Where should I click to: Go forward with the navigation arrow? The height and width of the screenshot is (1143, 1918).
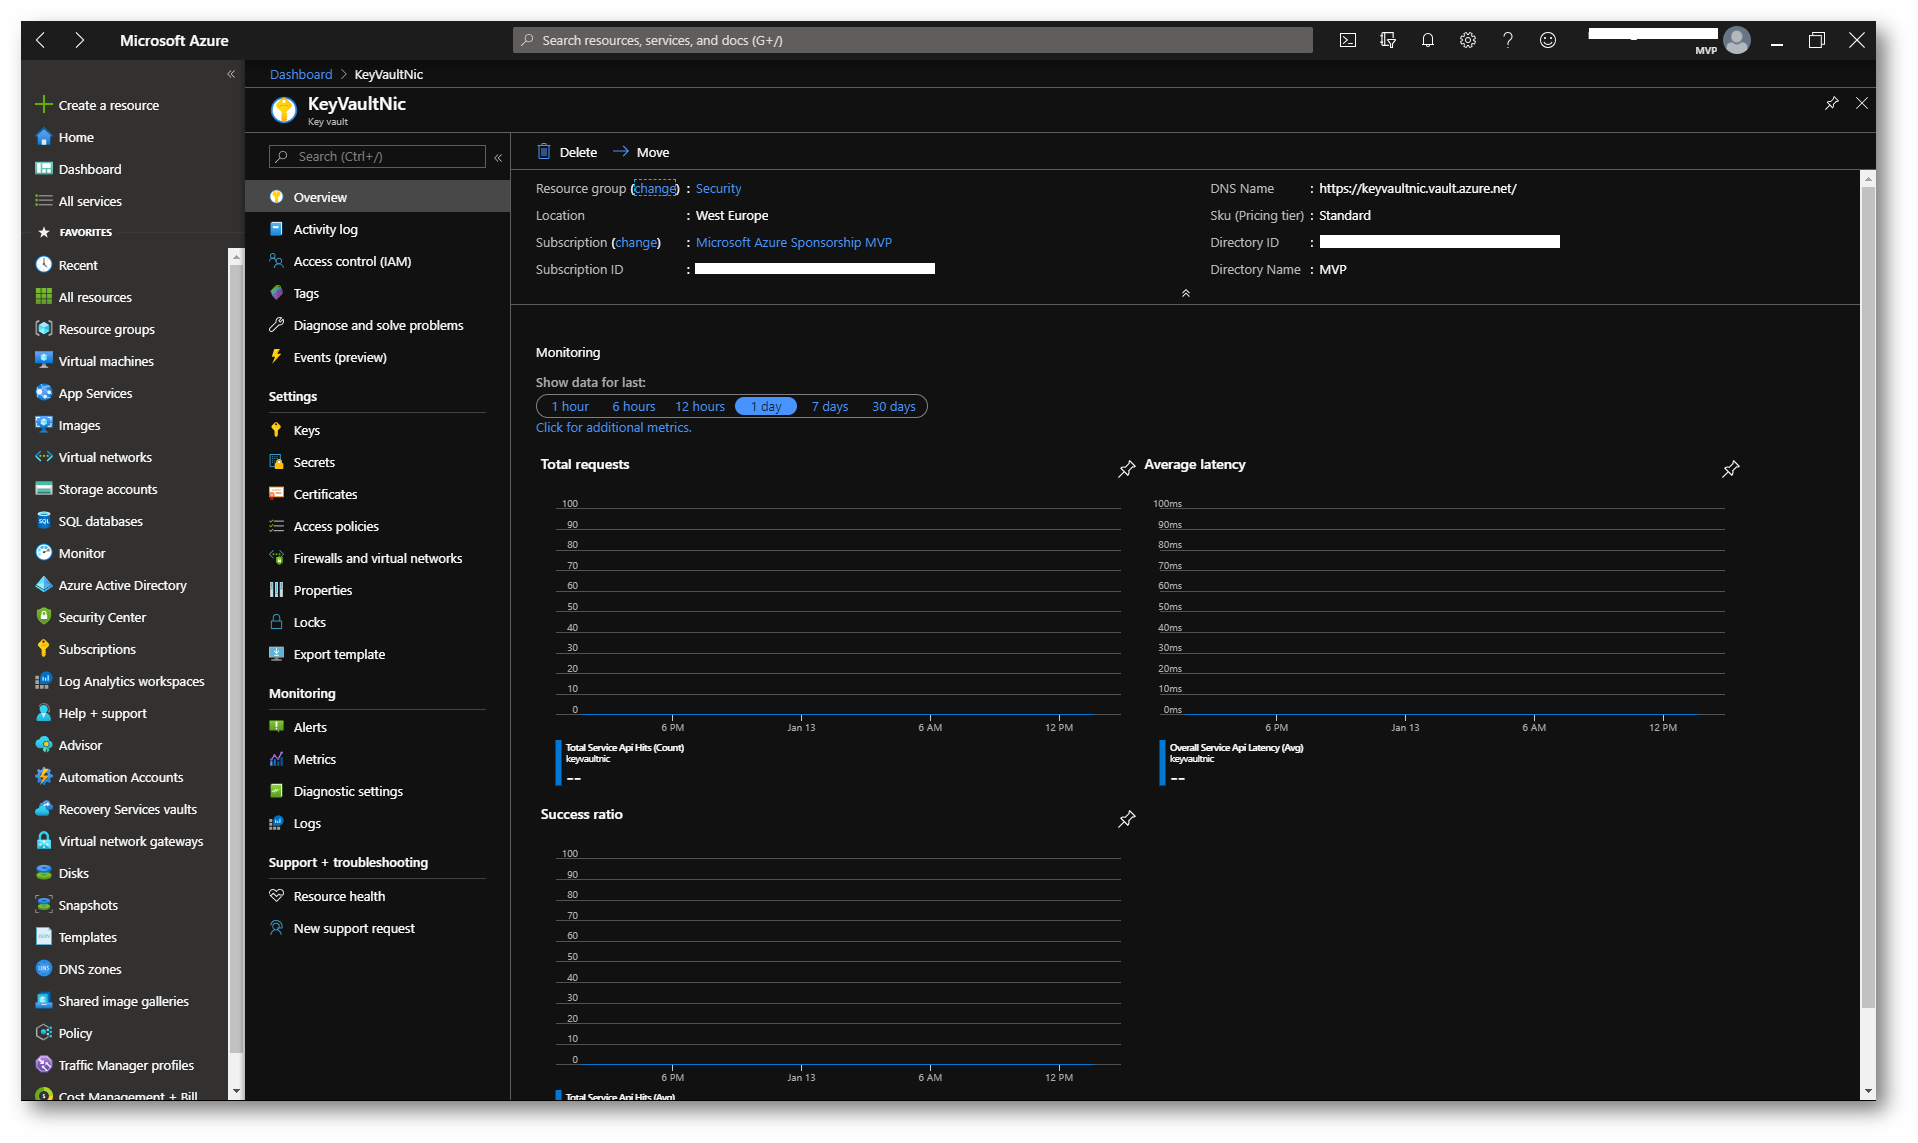click(80, 40)
